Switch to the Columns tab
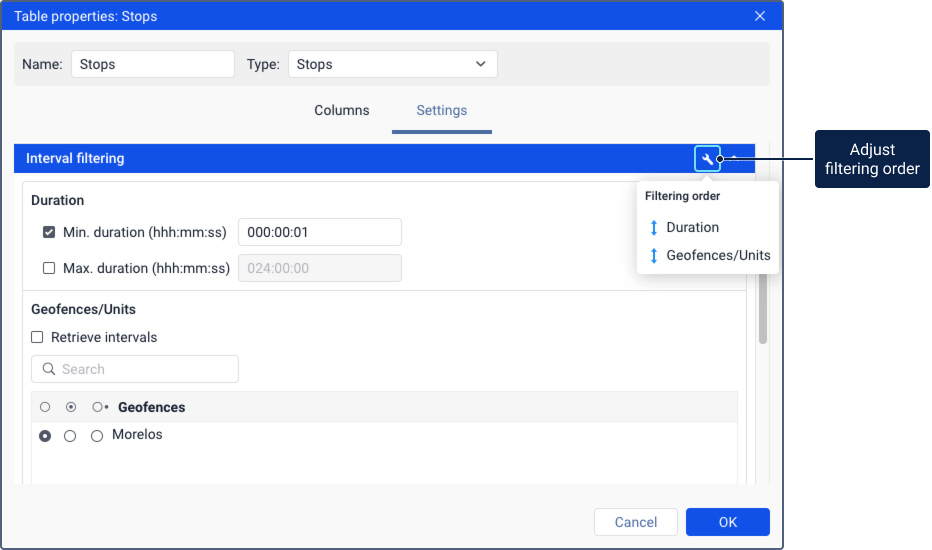The image size is (932, 550). (x=342, y=110)
